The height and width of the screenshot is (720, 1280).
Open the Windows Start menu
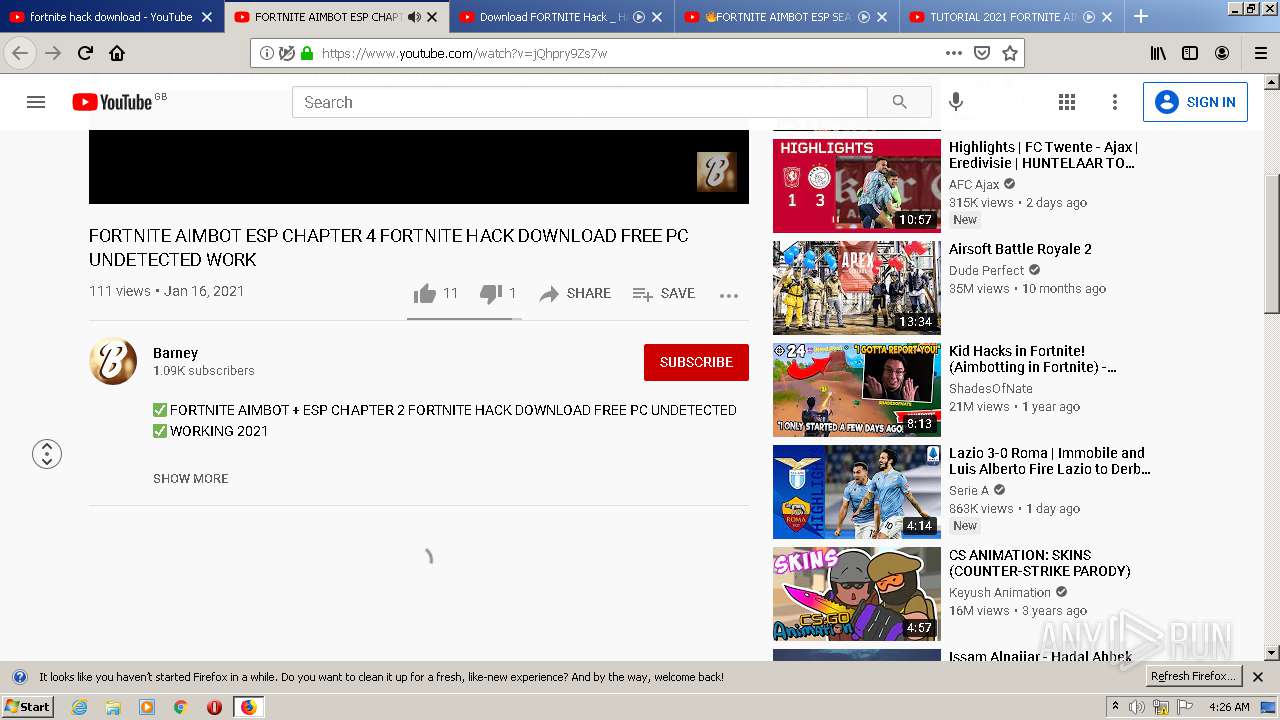click(x=28, y=707)
